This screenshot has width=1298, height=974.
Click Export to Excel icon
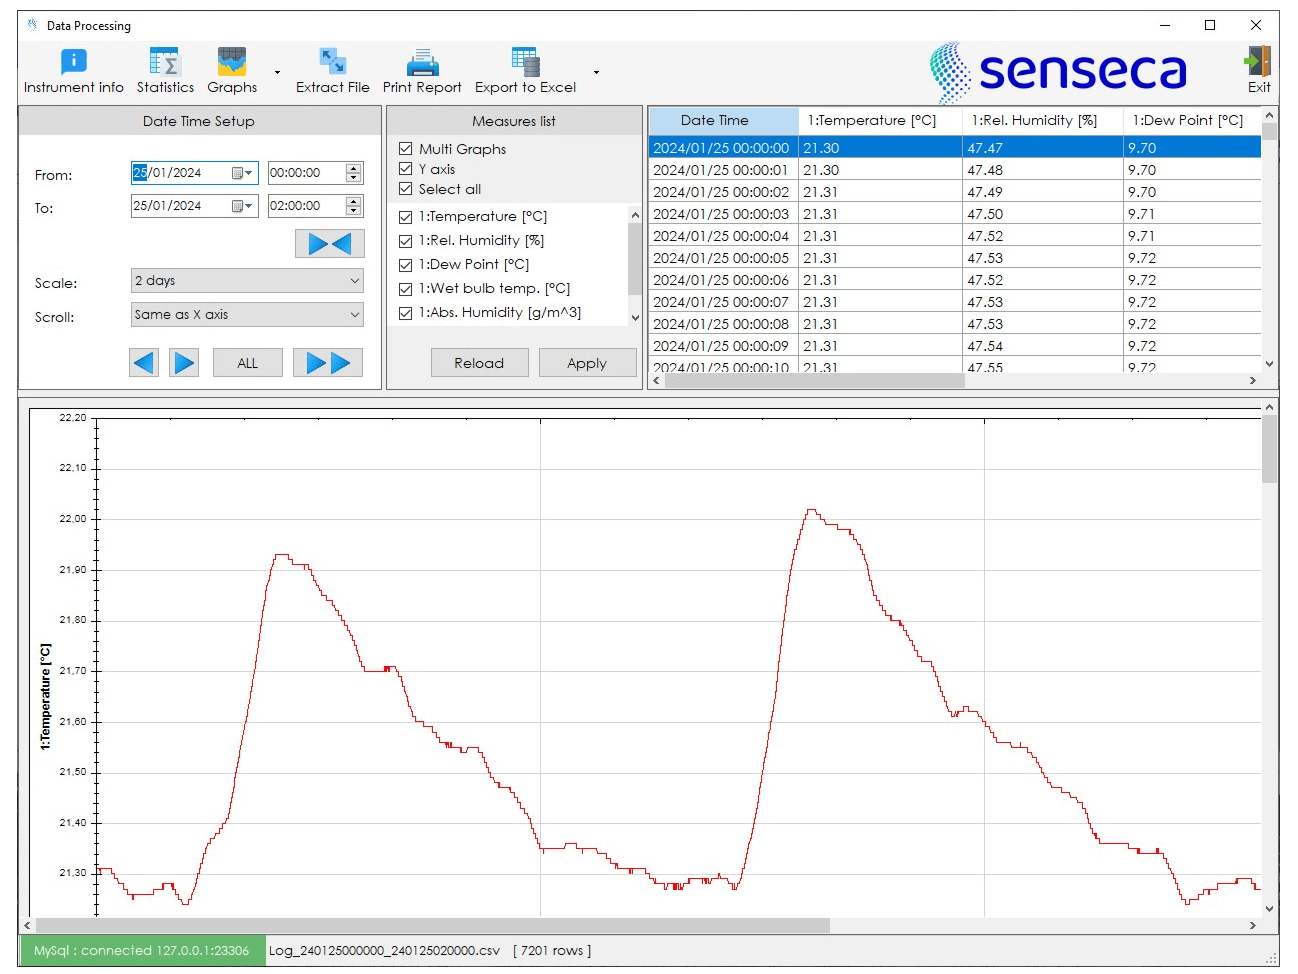point(525,62)
